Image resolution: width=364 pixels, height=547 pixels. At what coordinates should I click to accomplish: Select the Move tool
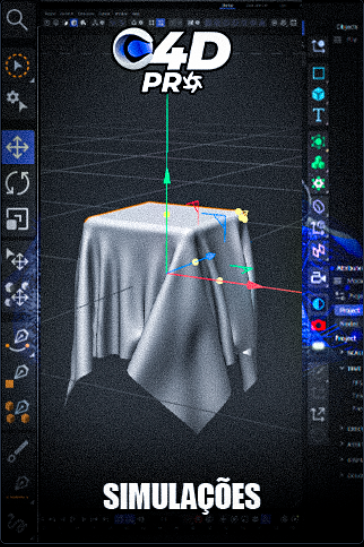(17, 147)
